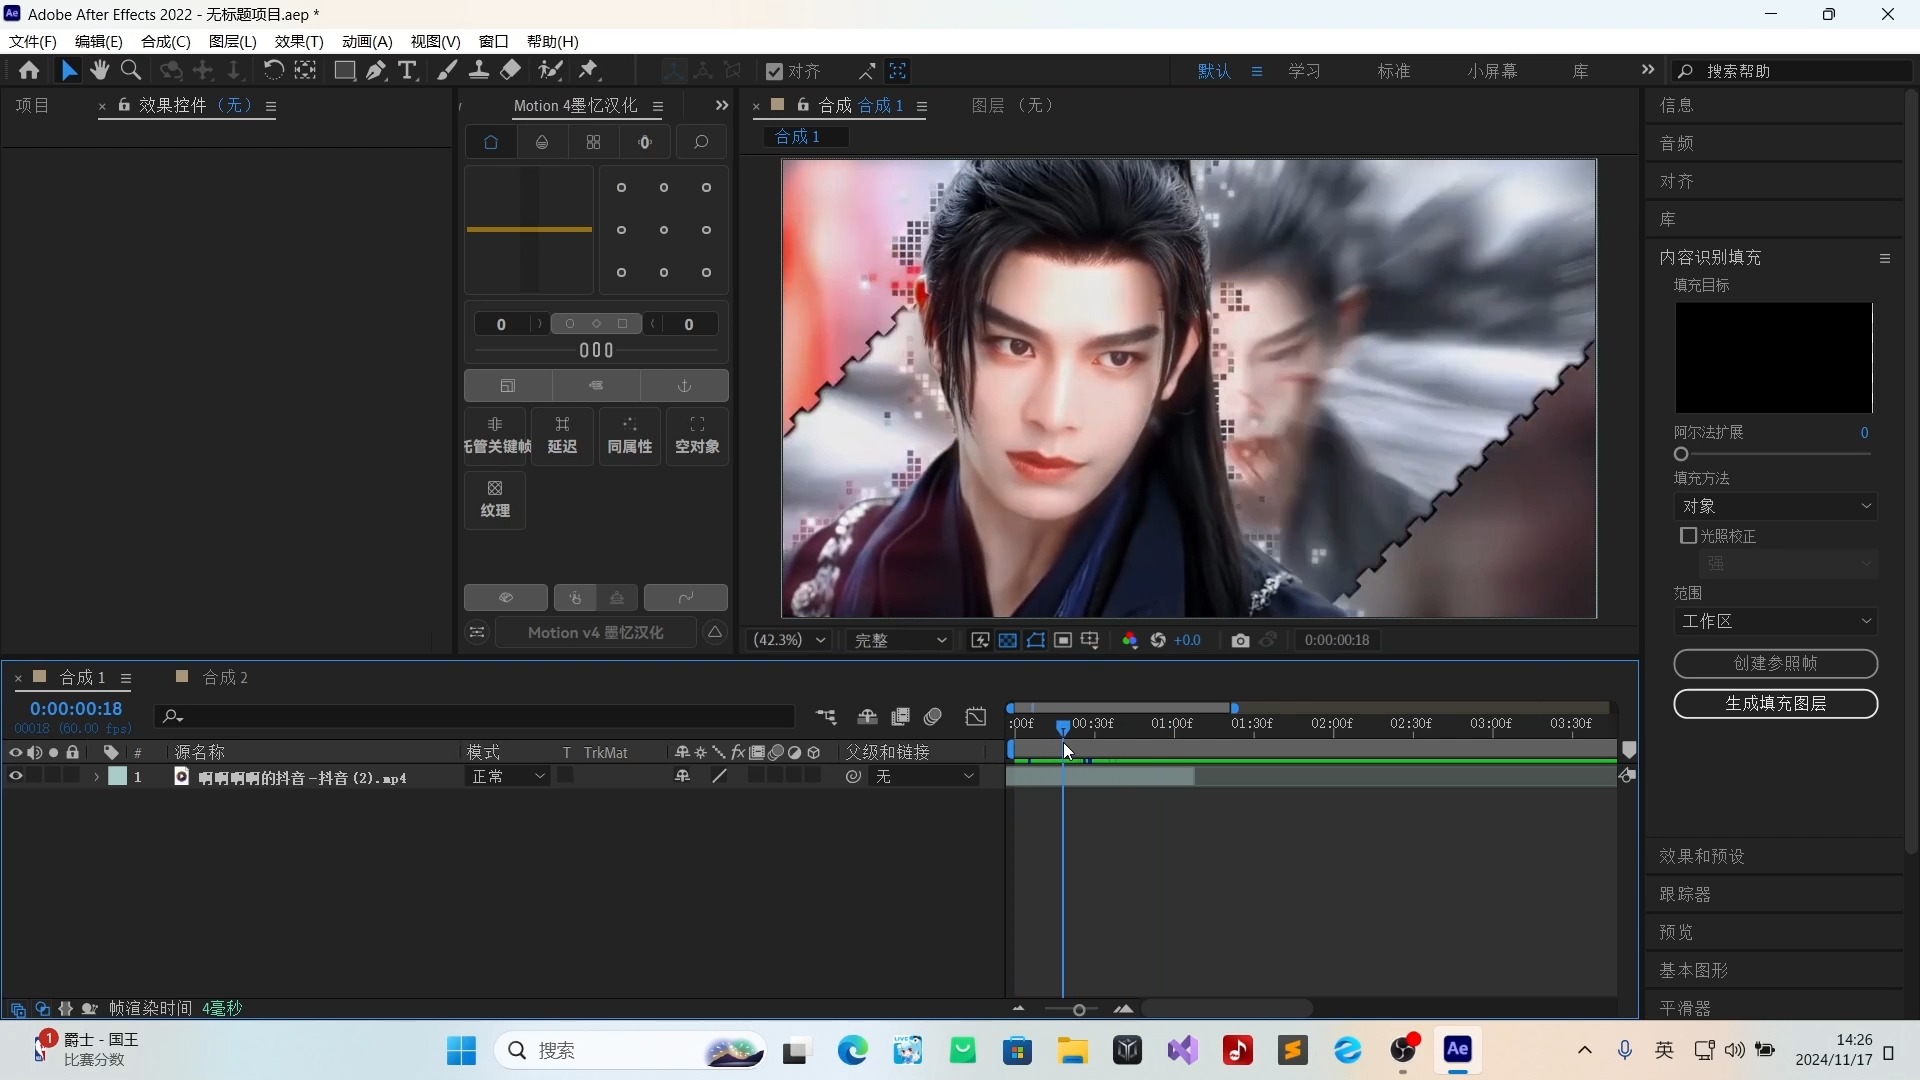
Task: Click the reset exposure icon in viewer
Action: pos(1158,641)
